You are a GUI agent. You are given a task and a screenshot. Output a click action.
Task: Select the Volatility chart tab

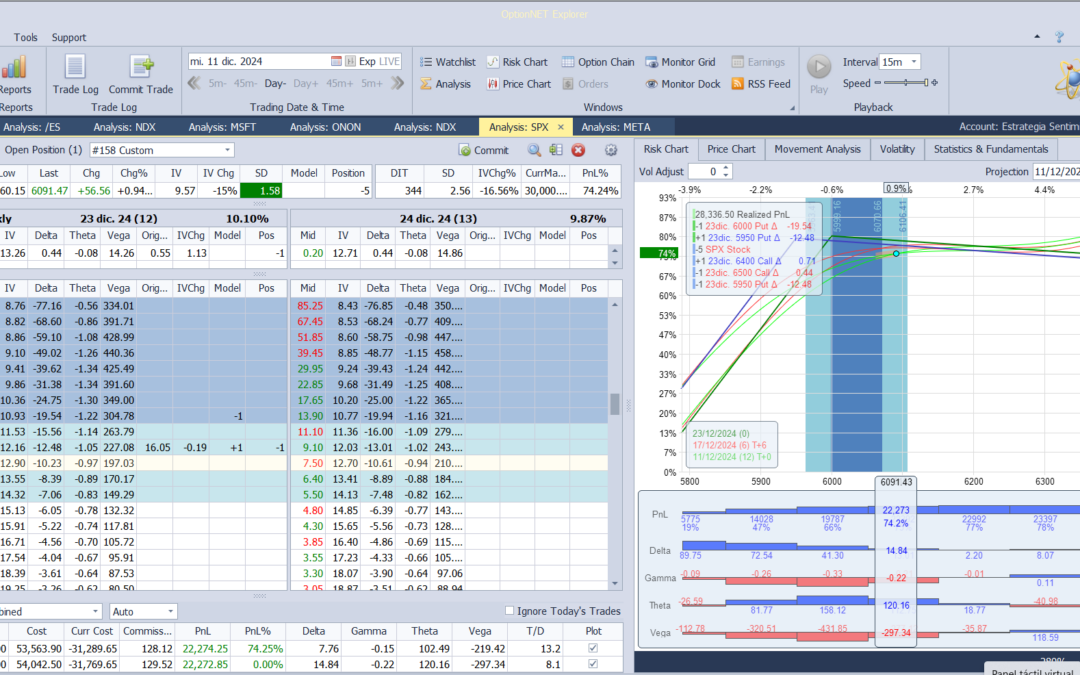(896, 149)
